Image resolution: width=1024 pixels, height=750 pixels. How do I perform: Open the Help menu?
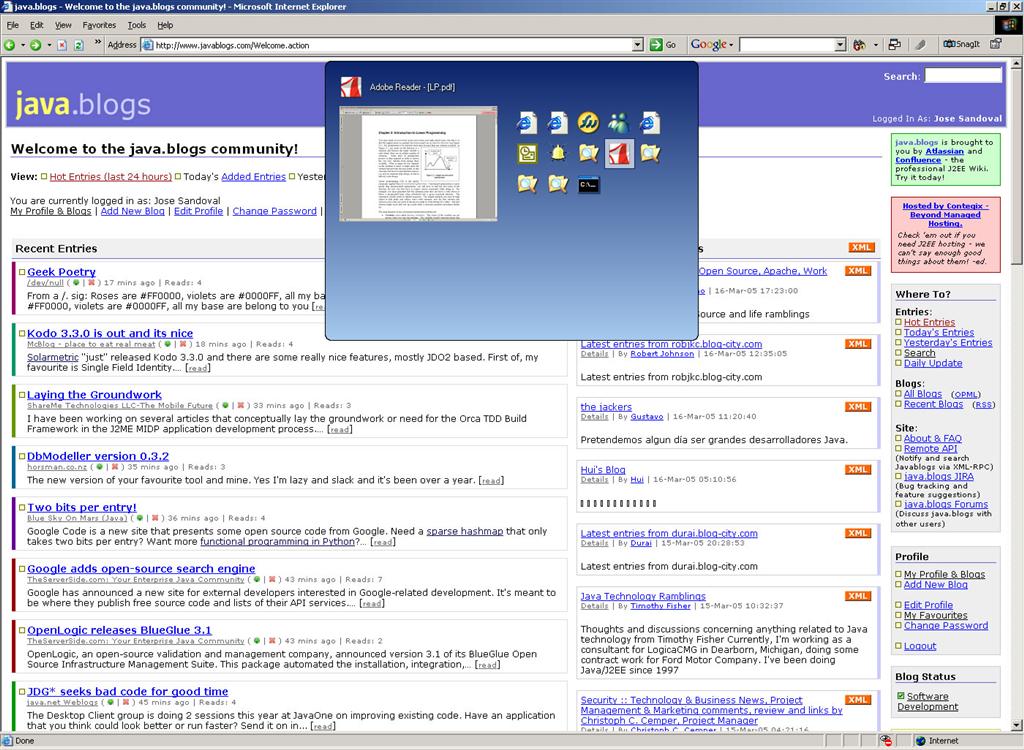tap(165, 25)
